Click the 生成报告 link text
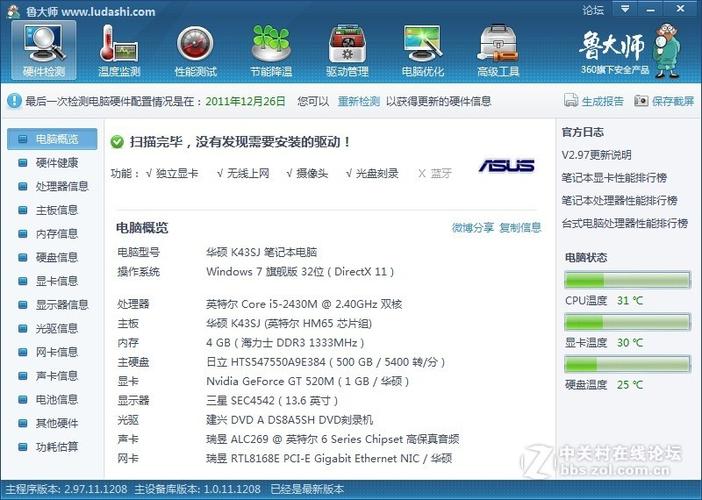Viewport: 702px width, 500px height. pos(603,101)
